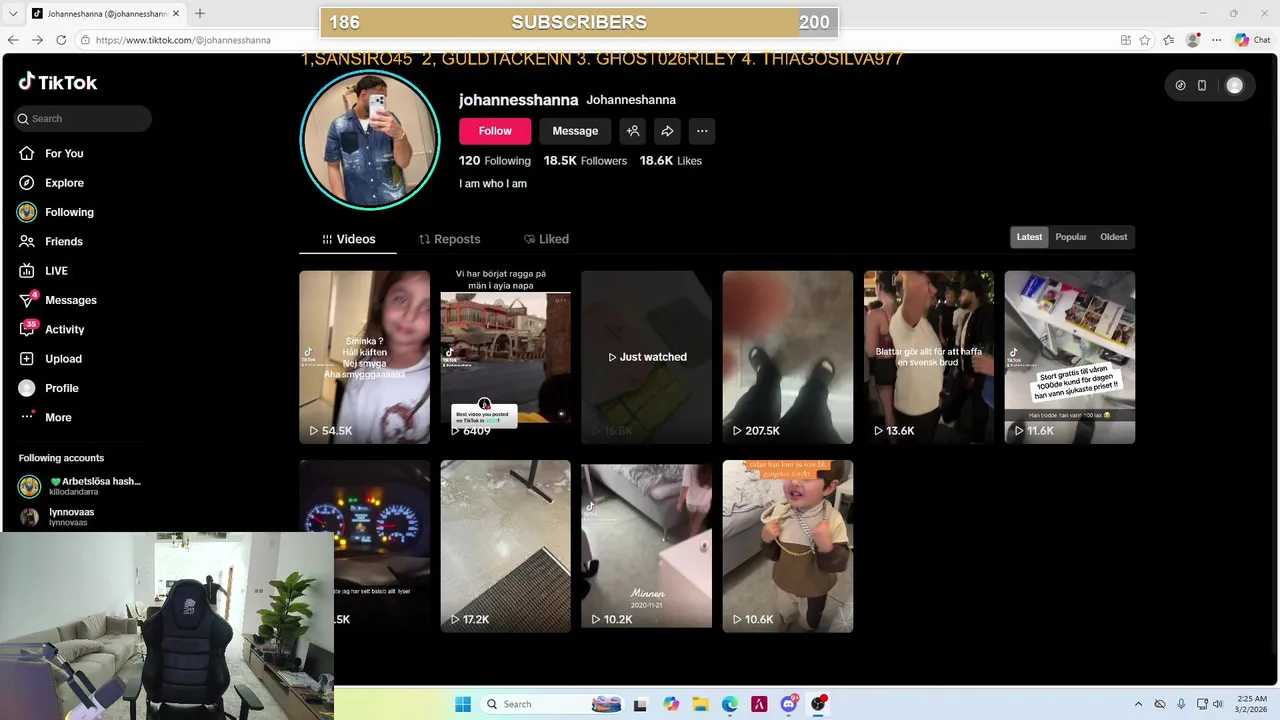Open OBS Studio from taskbar
The image size is (1280, 720).
[819, 704]
